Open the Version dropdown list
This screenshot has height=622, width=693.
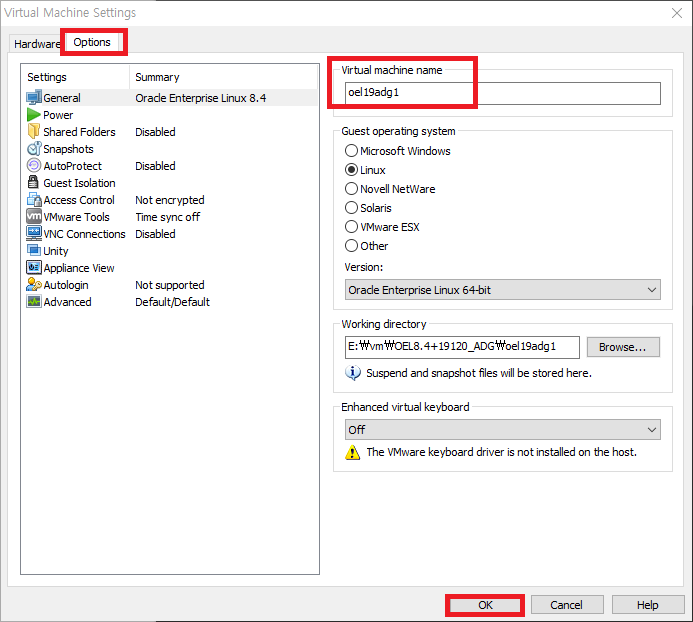pos(503,290)
